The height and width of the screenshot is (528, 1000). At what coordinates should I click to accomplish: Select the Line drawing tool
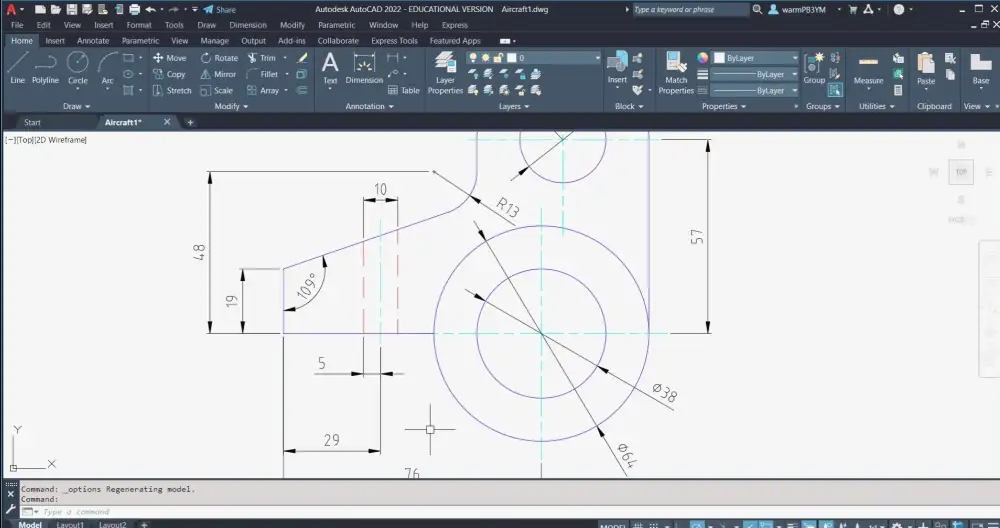click(17, 67)
